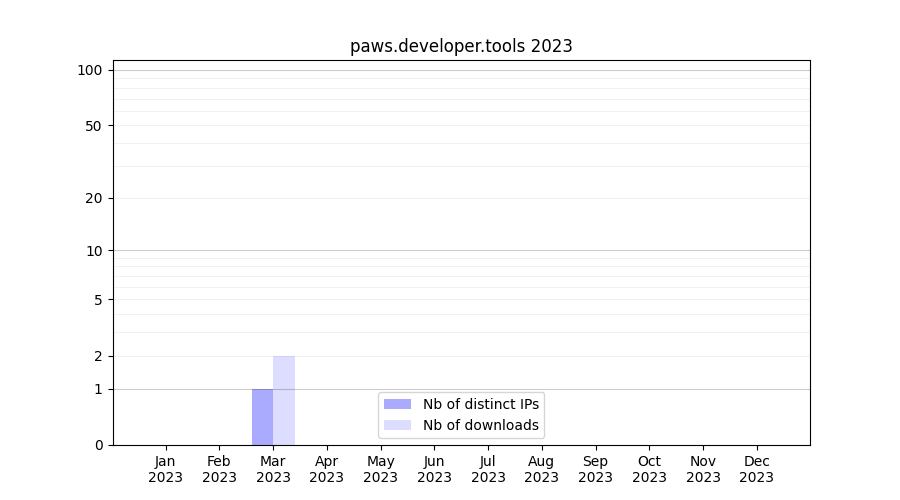
Task: Click the Sep 2023 x-axis label
Action: coord(595,469)
